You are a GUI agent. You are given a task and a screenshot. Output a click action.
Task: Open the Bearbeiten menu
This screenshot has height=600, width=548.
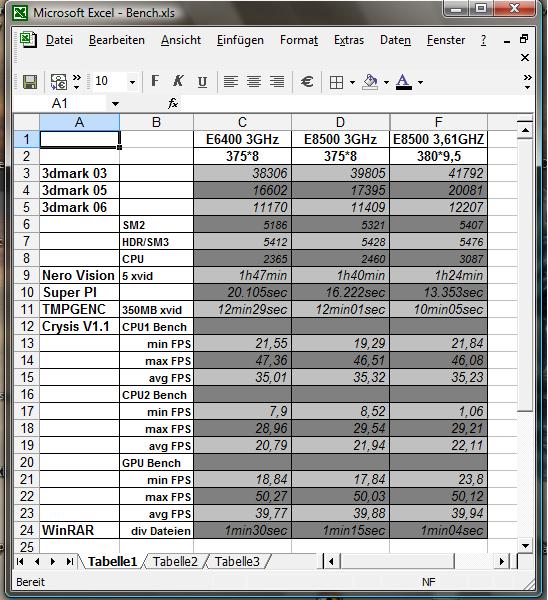pyautogui.click(x=117, y=40)
